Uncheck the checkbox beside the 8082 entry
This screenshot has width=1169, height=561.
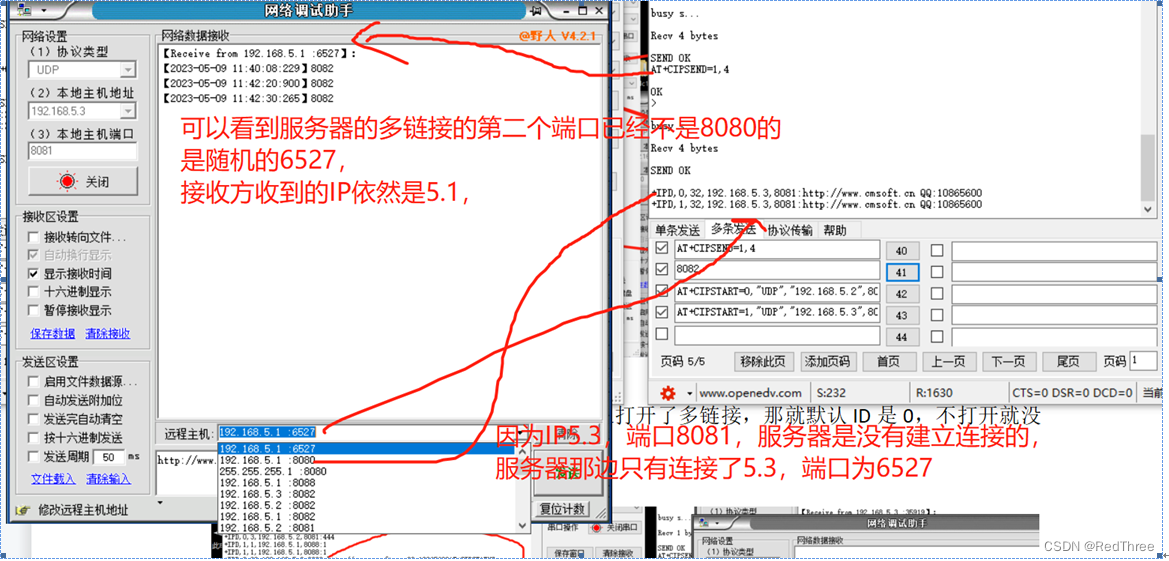point(661,270)
